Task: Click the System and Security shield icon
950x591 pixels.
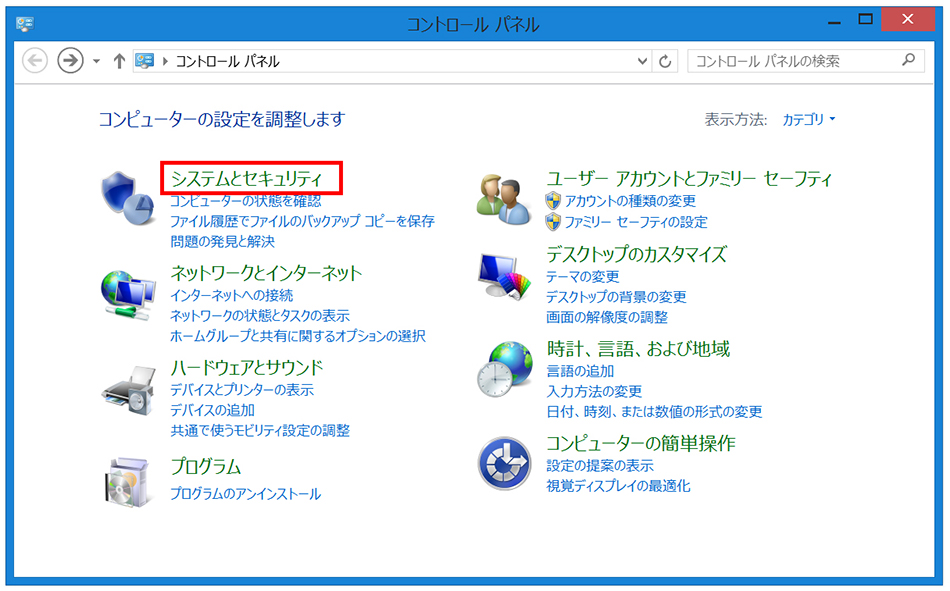Action: click(128, 198)
